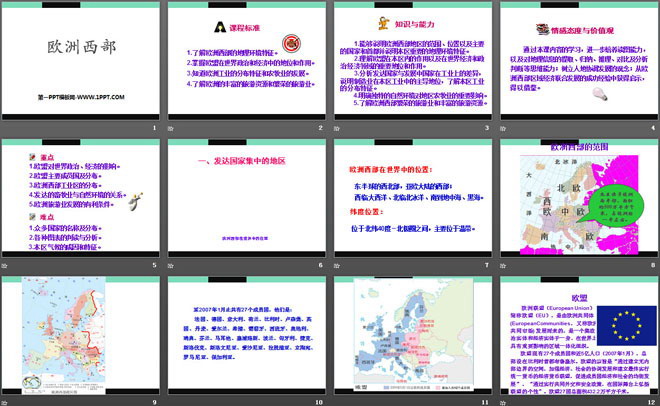Click slide number 5 label

154,265
